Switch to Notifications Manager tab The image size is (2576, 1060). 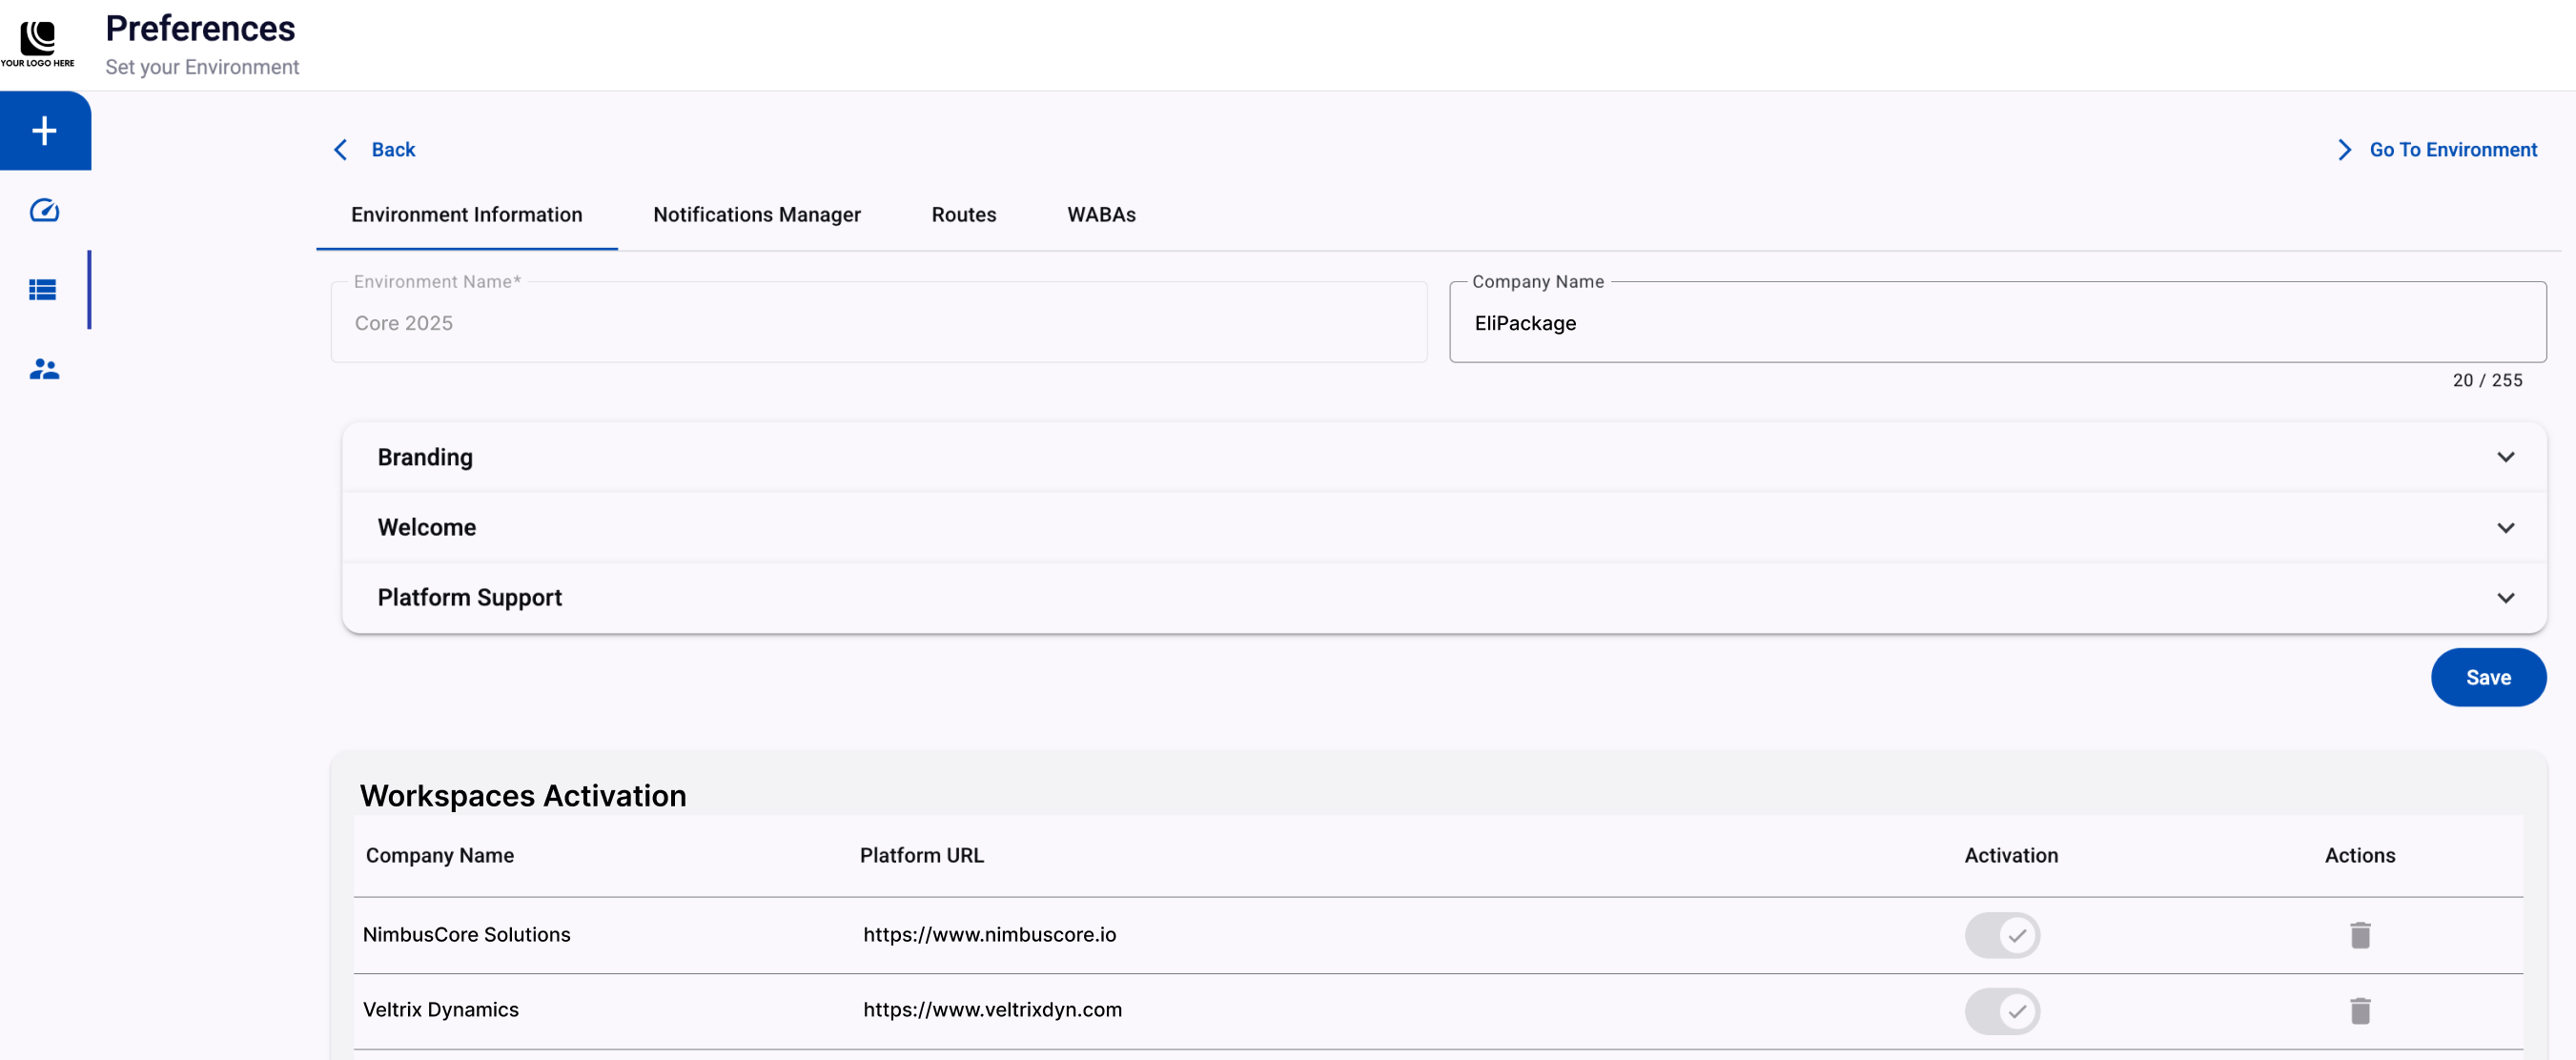coord(757,215)
